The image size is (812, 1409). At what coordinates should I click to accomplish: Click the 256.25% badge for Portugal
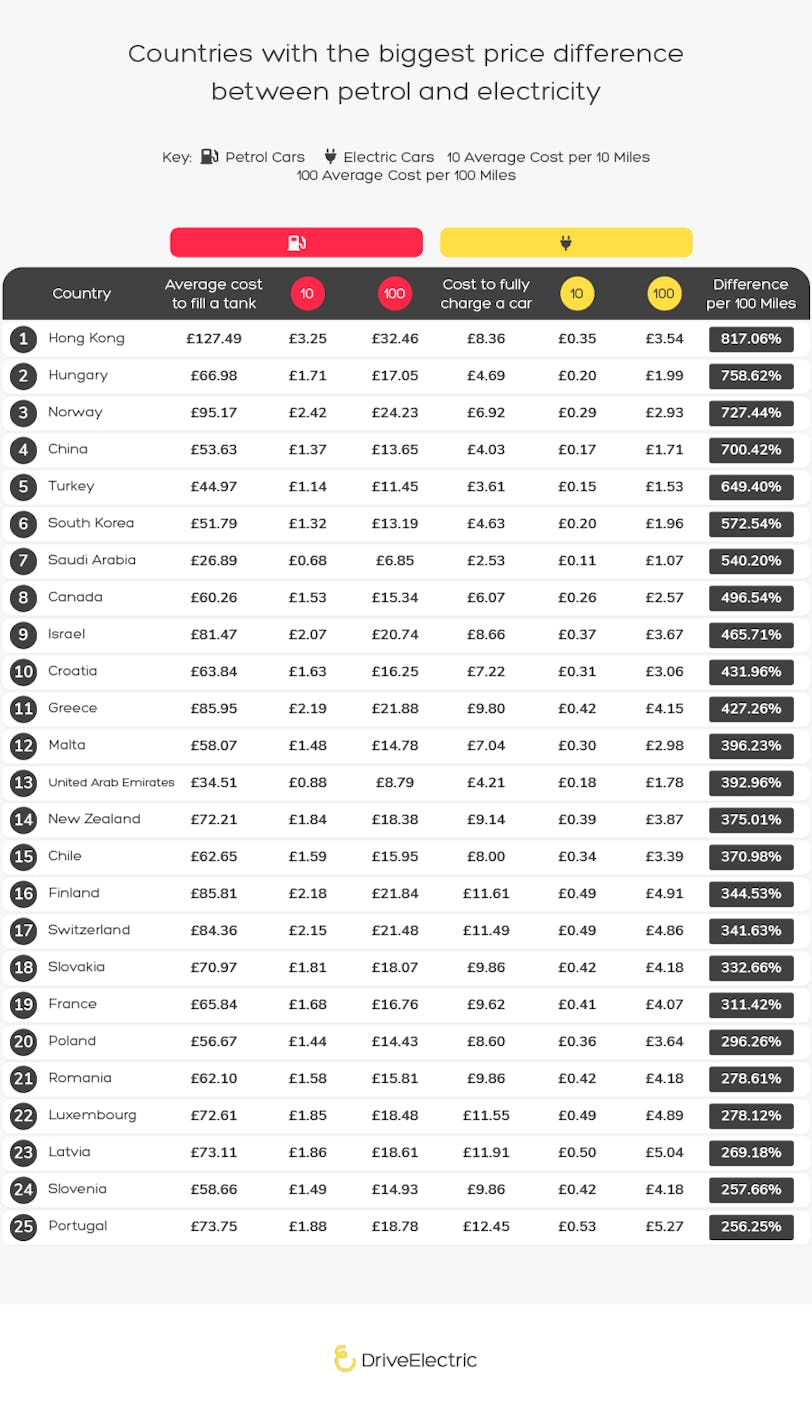751,1227
